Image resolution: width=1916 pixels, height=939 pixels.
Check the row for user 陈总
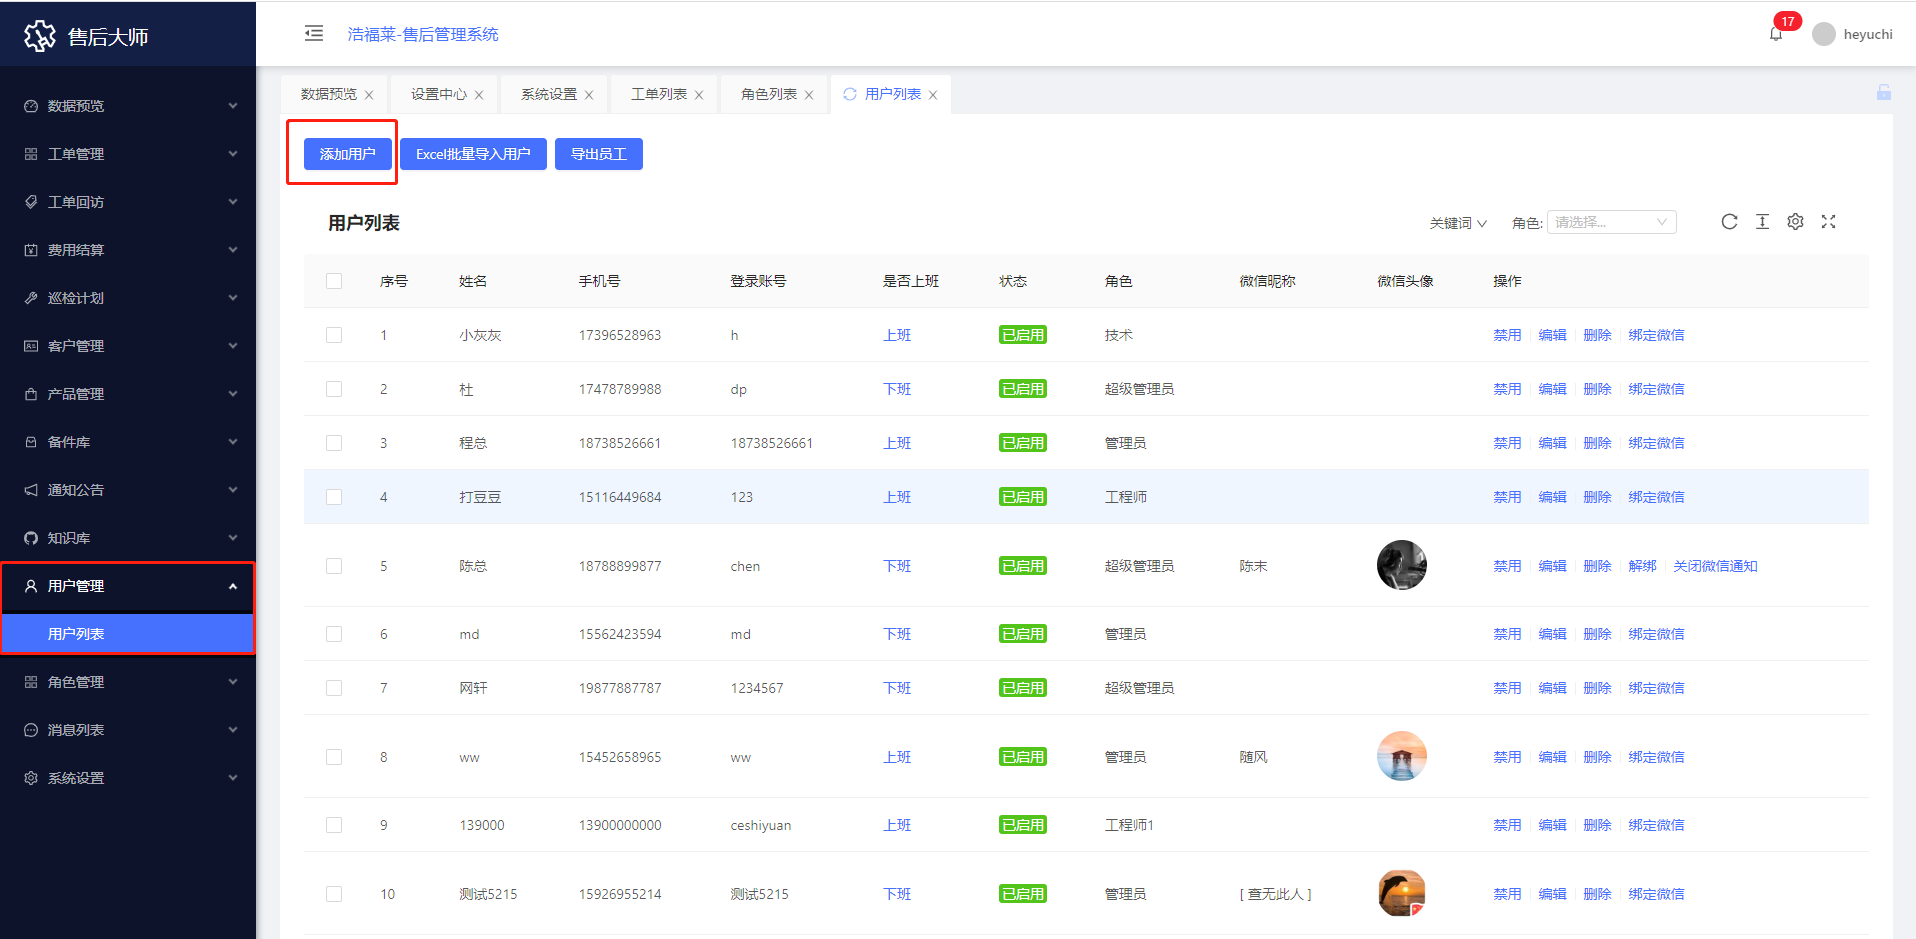[334, 566]
